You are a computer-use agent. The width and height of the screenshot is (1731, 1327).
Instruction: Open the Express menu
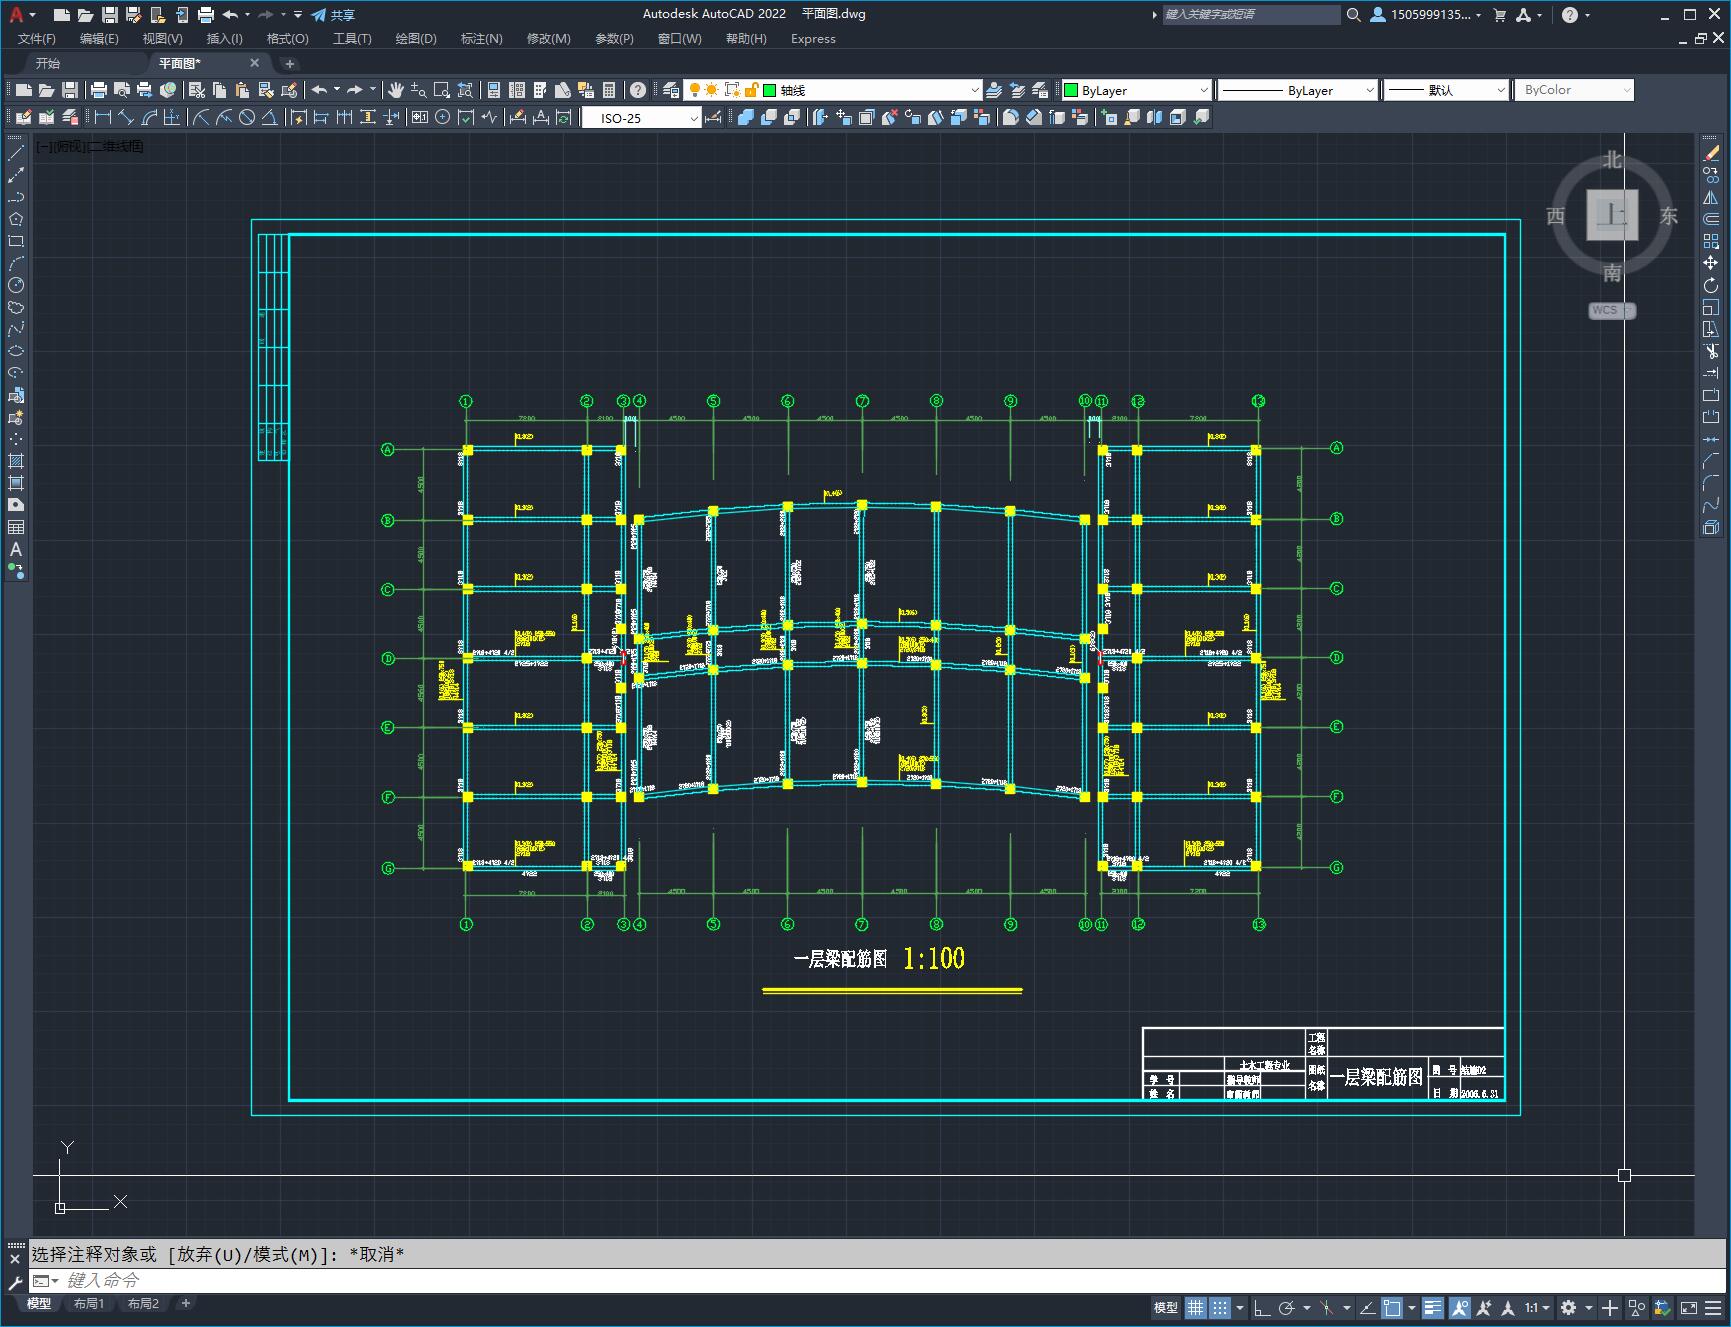coord(813,39)
